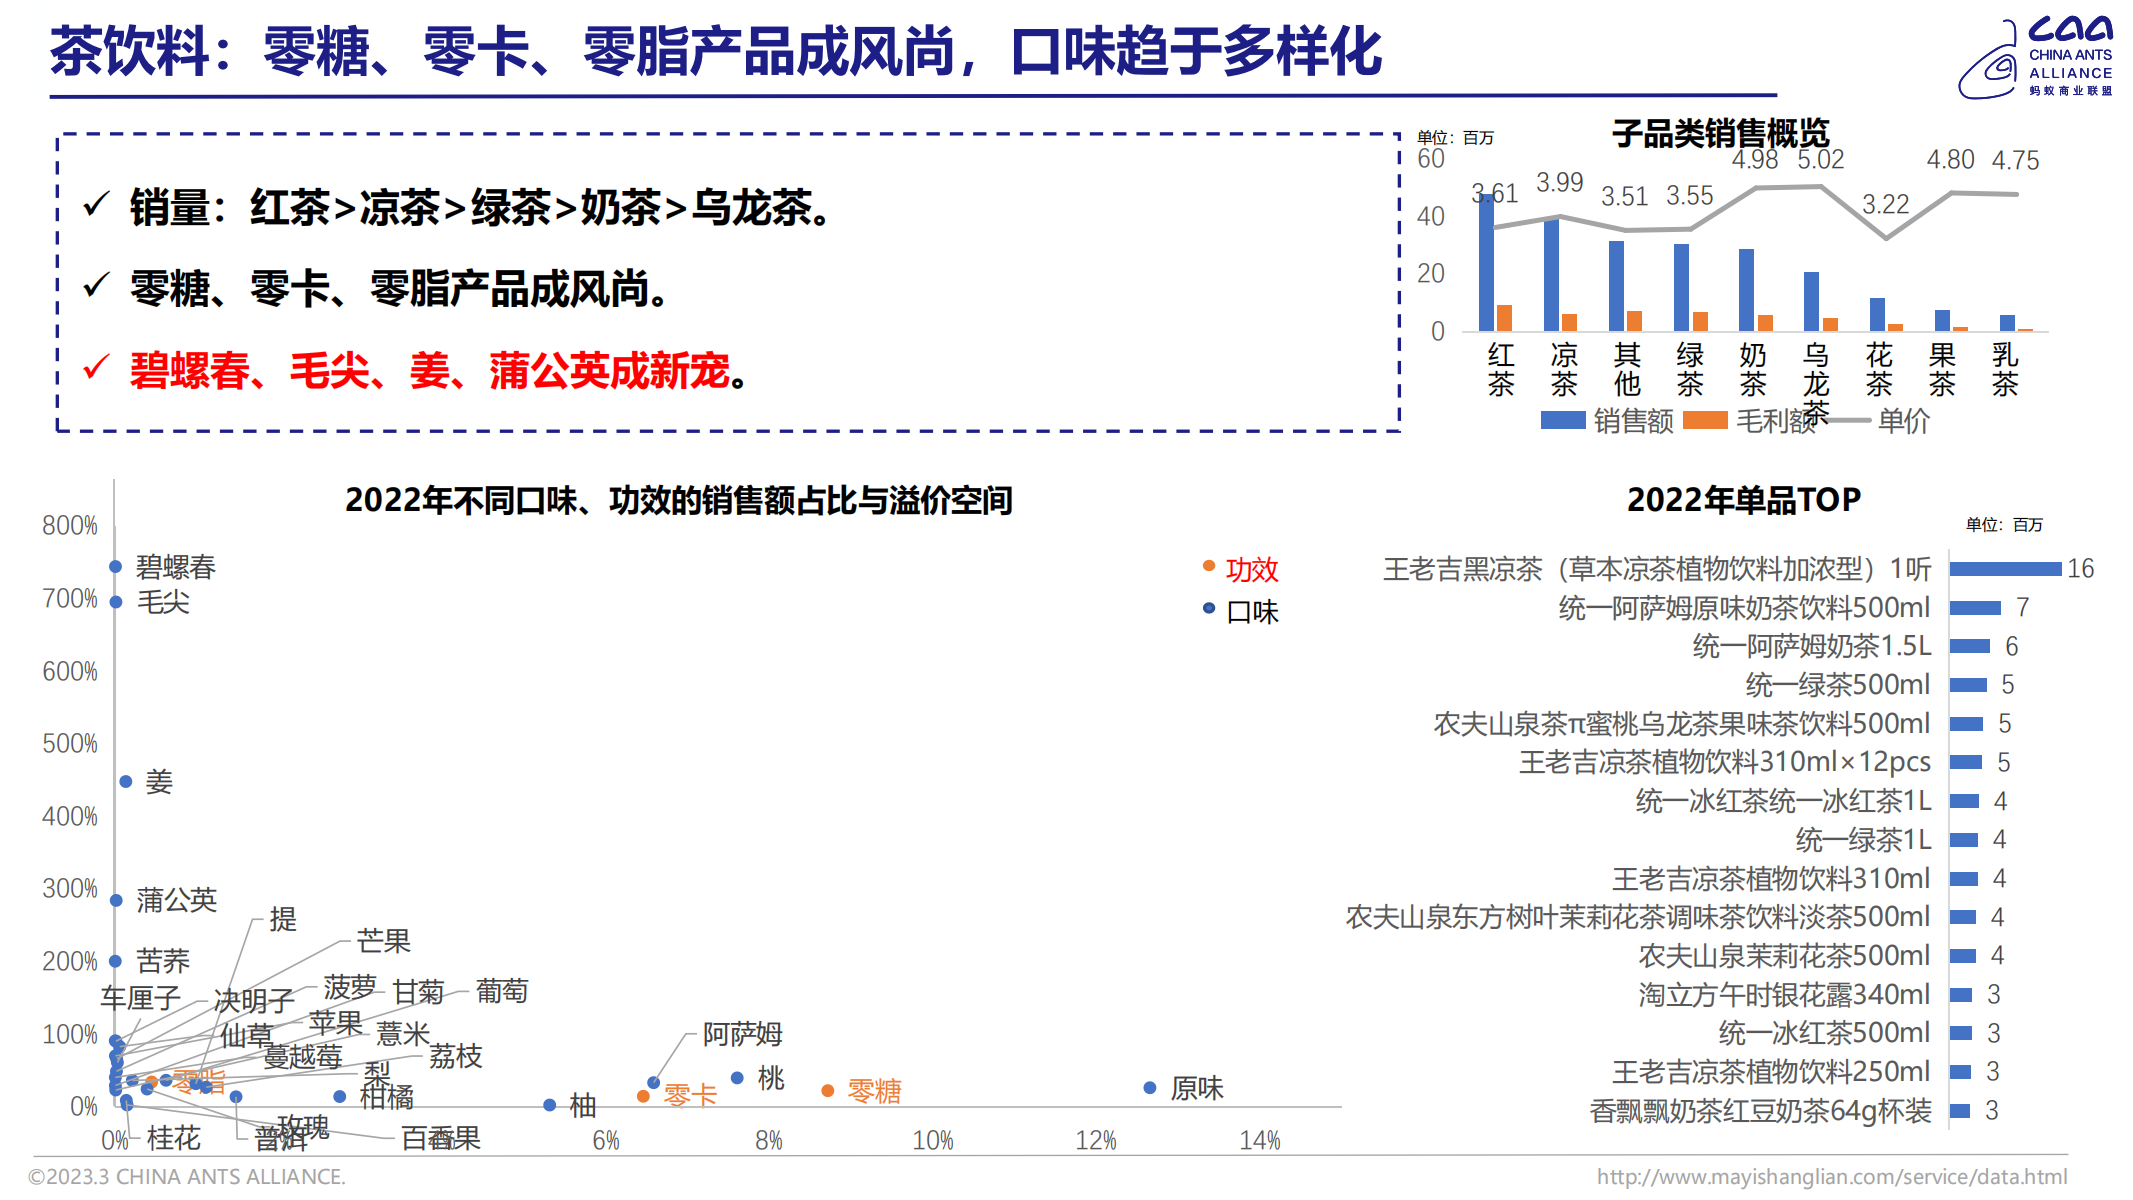Click the orange 零卡 scatter point
Screen dimensions: 2133x1200
click(x=643, y=1096)
